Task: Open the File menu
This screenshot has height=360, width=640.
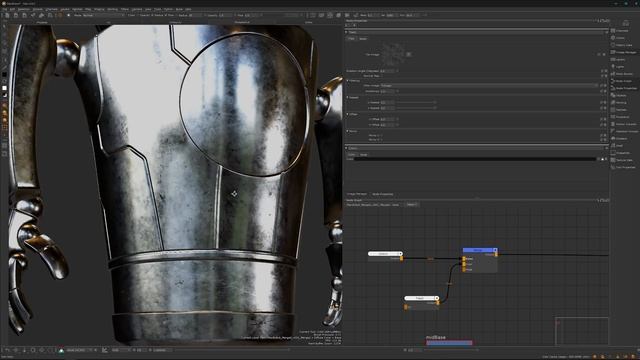Action: 4,9
